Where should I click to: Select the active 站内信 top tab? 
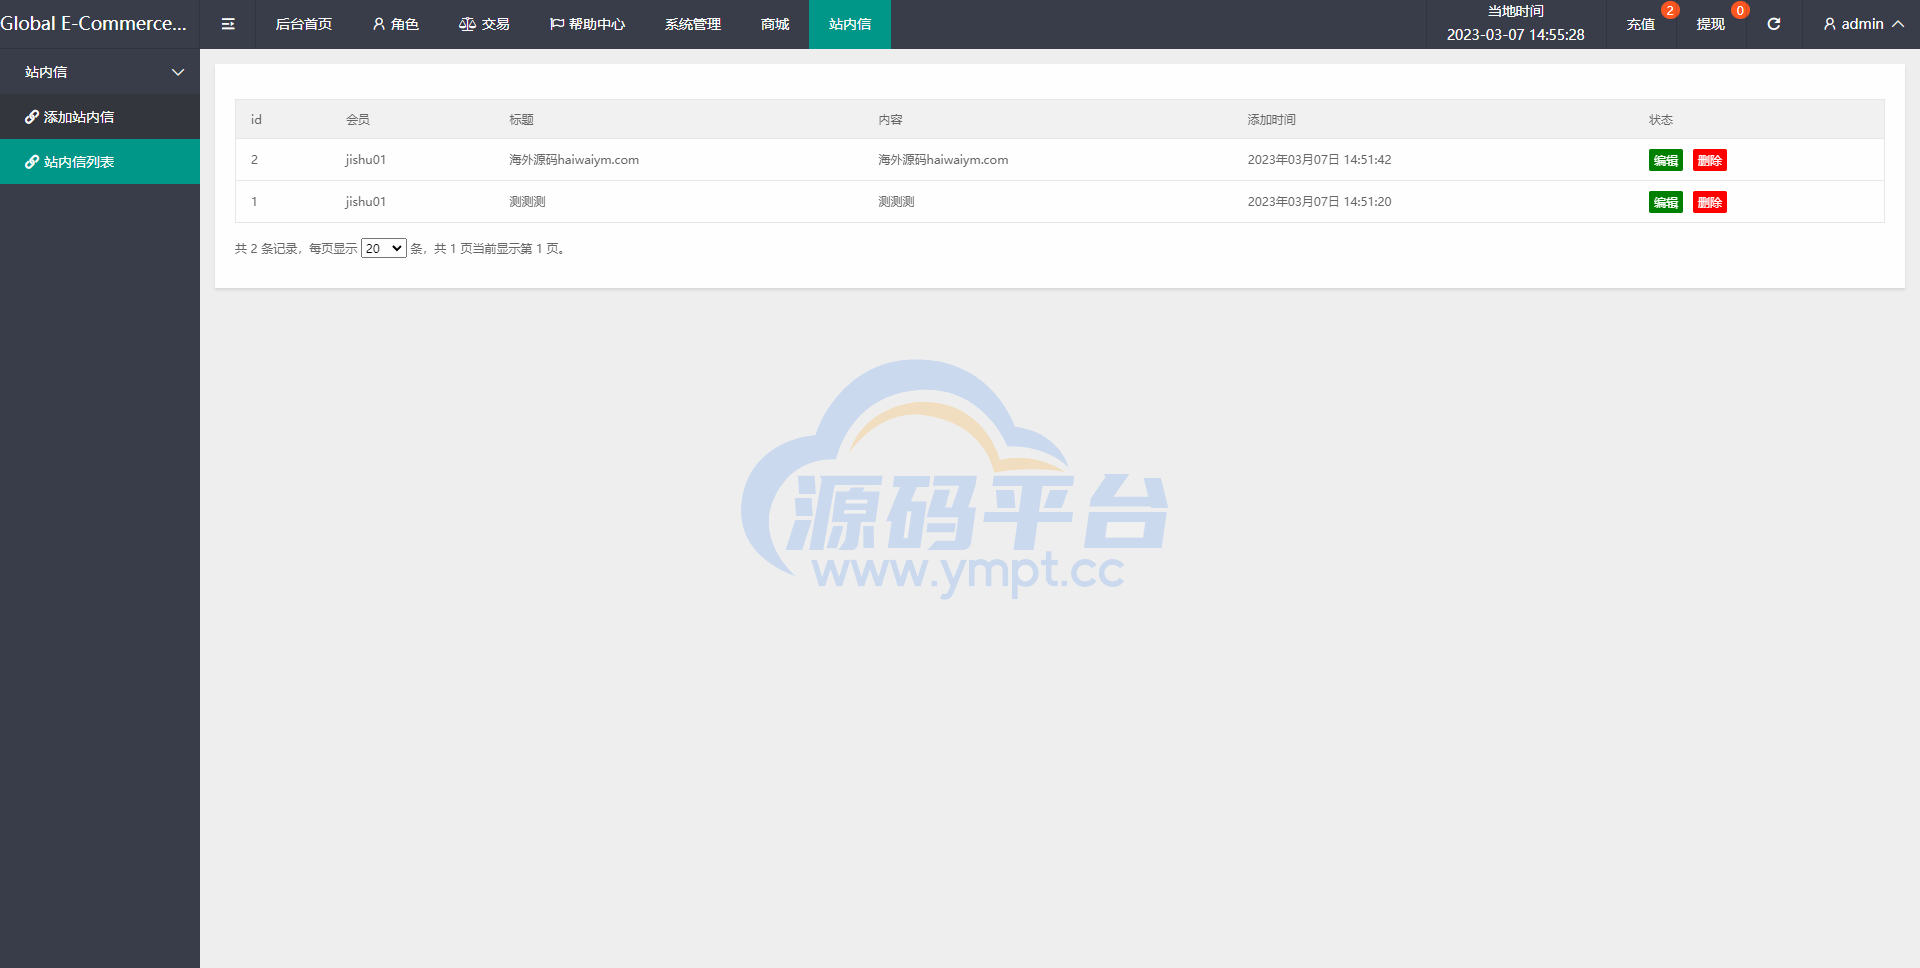850,24
